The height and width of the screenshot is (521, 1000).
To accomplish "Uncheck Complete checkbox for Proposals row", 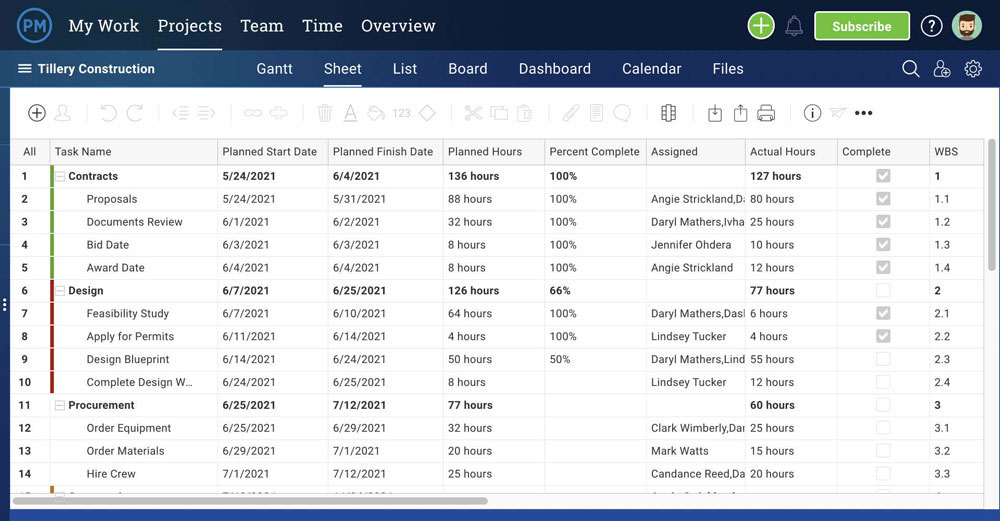I will click(x=883, y=199).
